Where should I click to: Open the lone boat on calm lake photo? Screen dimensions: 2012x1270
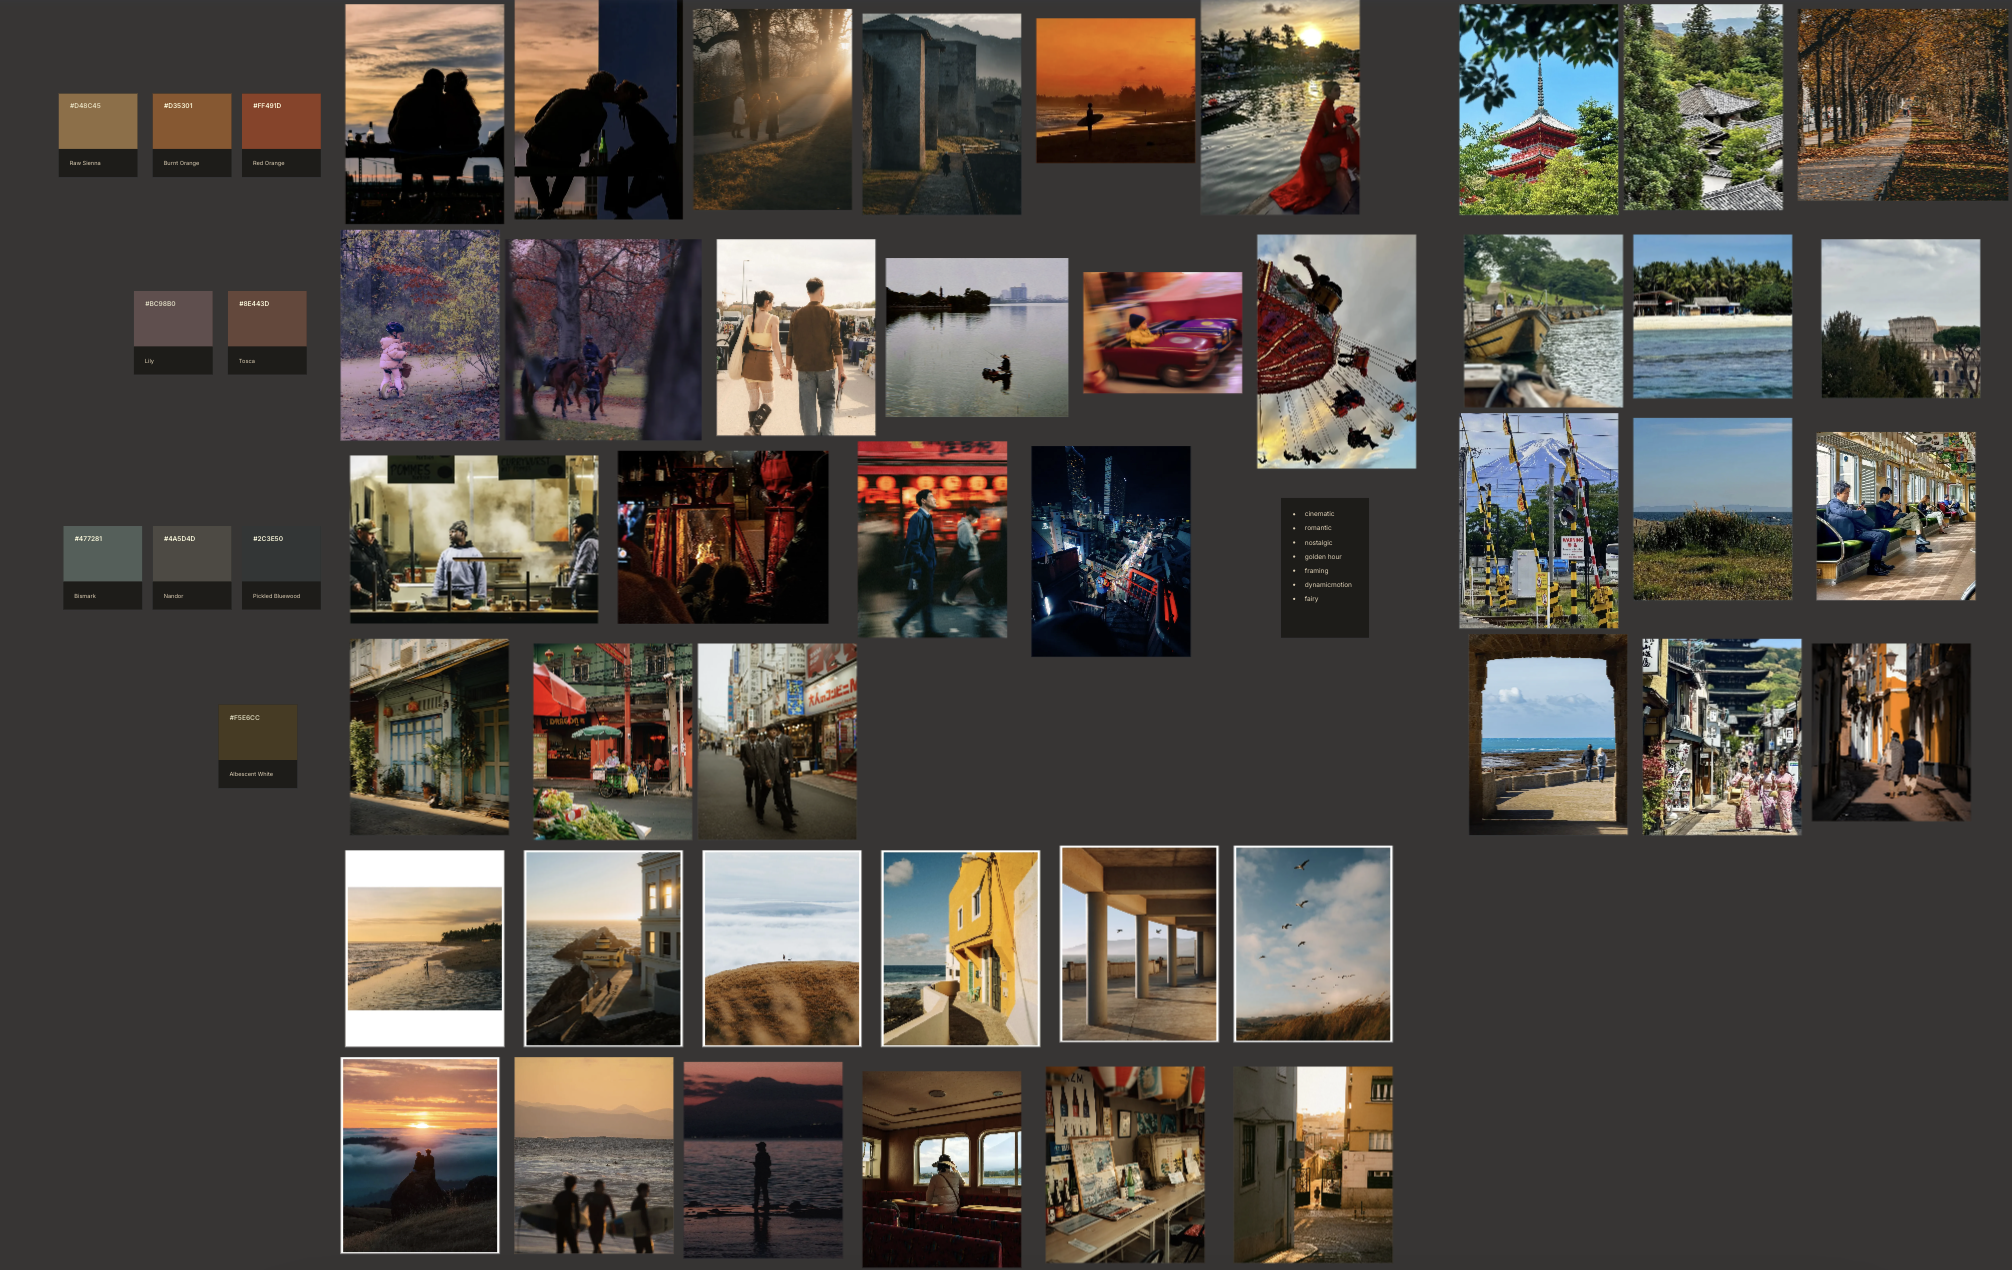pos(977,338)
